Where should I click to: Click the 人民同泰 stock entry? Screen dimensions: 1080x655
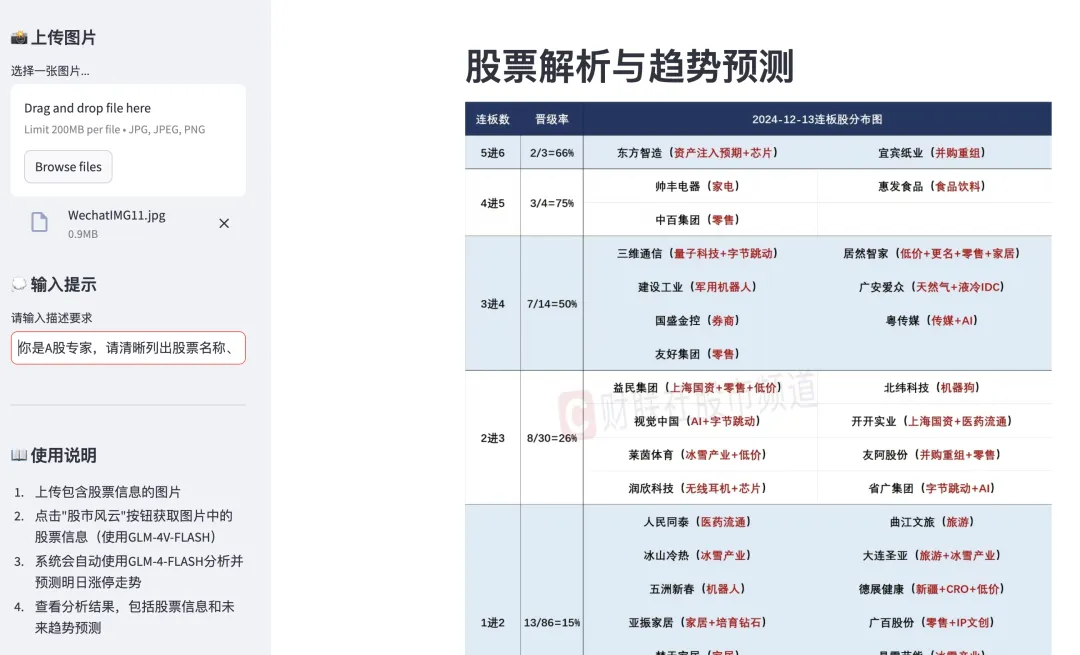pos(698,522)
